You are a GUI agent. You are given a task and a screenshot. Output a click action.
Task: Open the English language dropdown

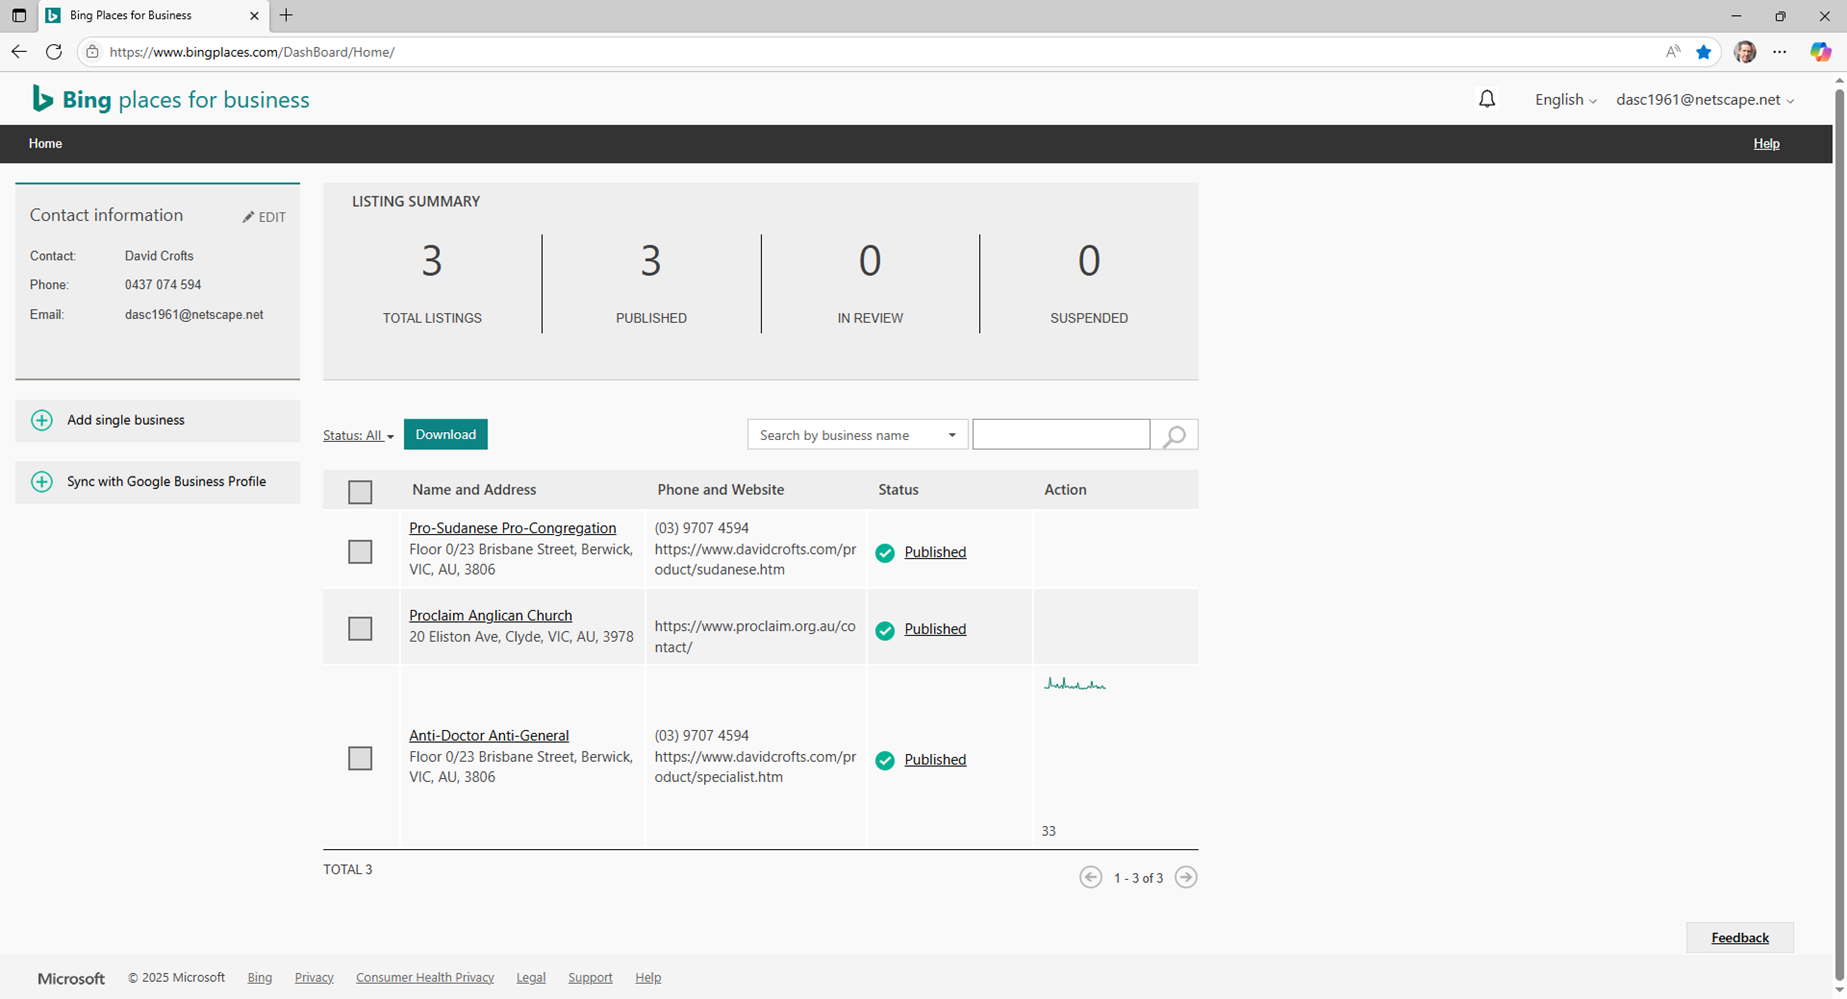click(1566, 100)
